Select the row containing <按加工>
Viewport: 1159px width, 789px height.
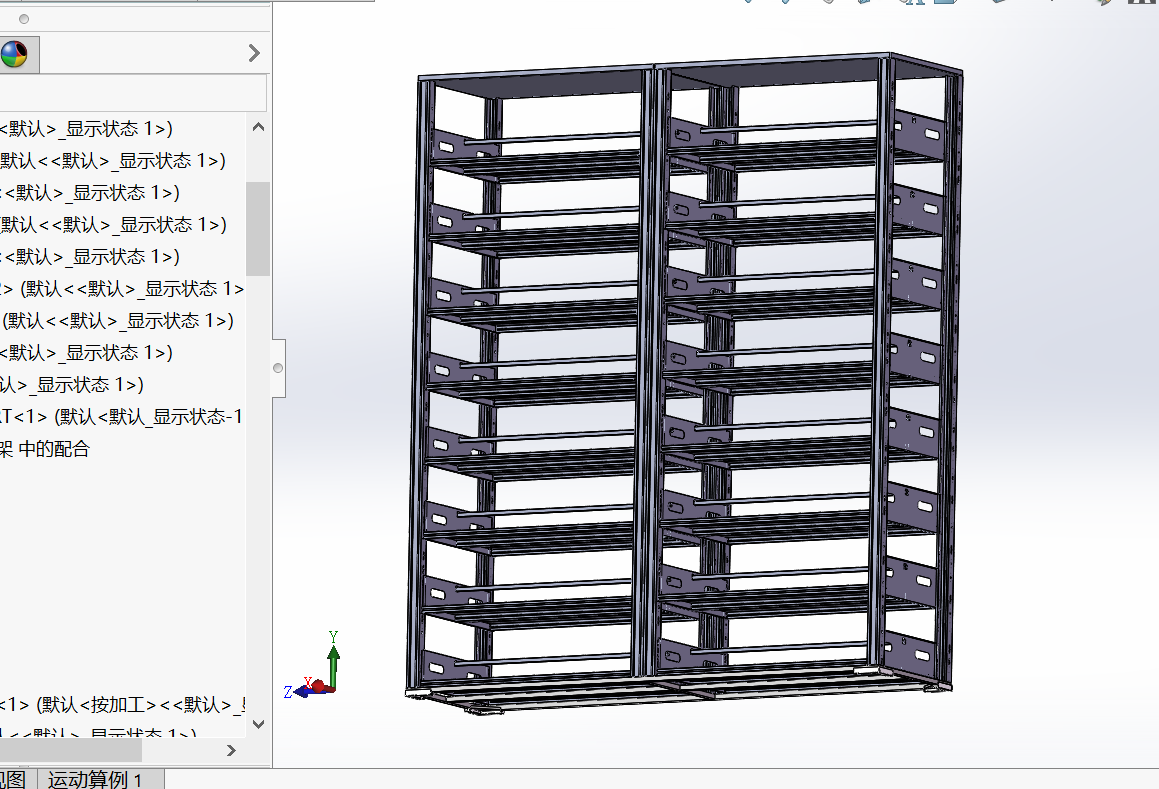(x=122, y=705)
